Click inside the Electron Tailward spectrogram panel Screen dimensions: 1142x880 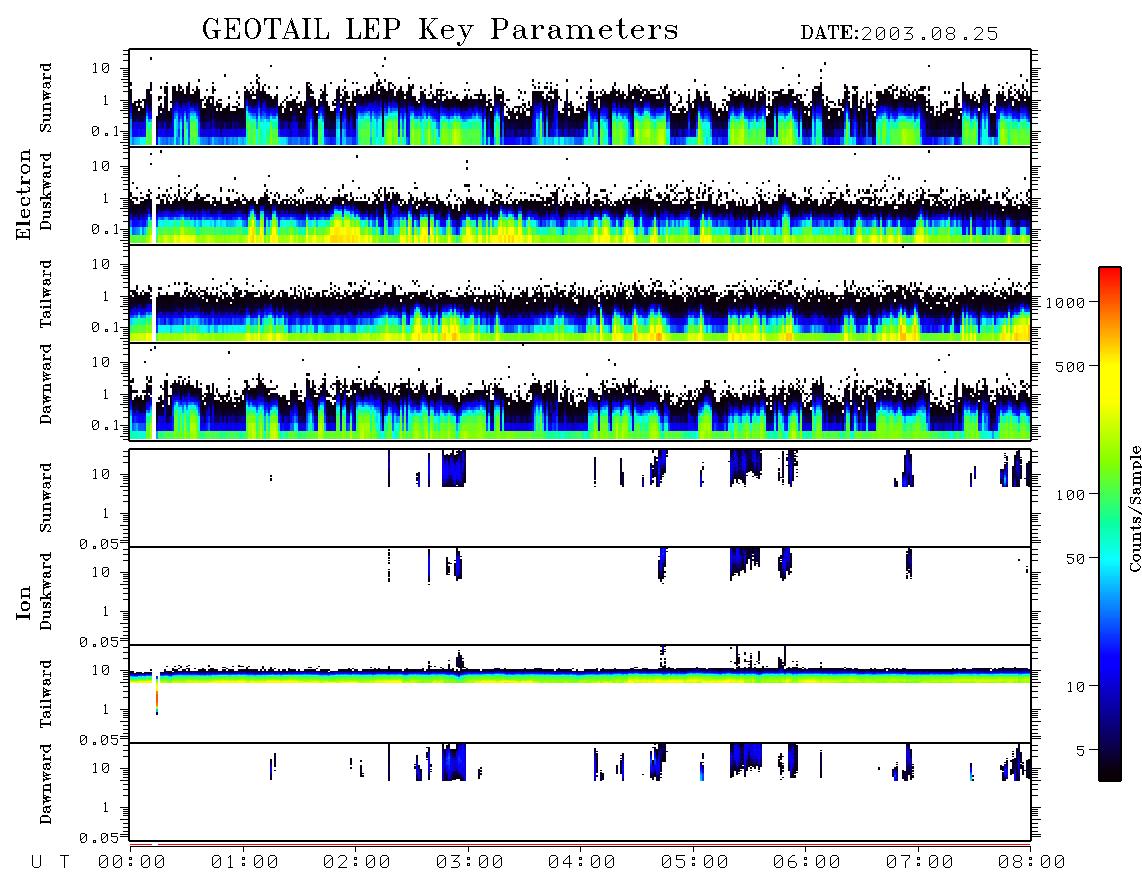pyautogui.click(x=580, y=294)
